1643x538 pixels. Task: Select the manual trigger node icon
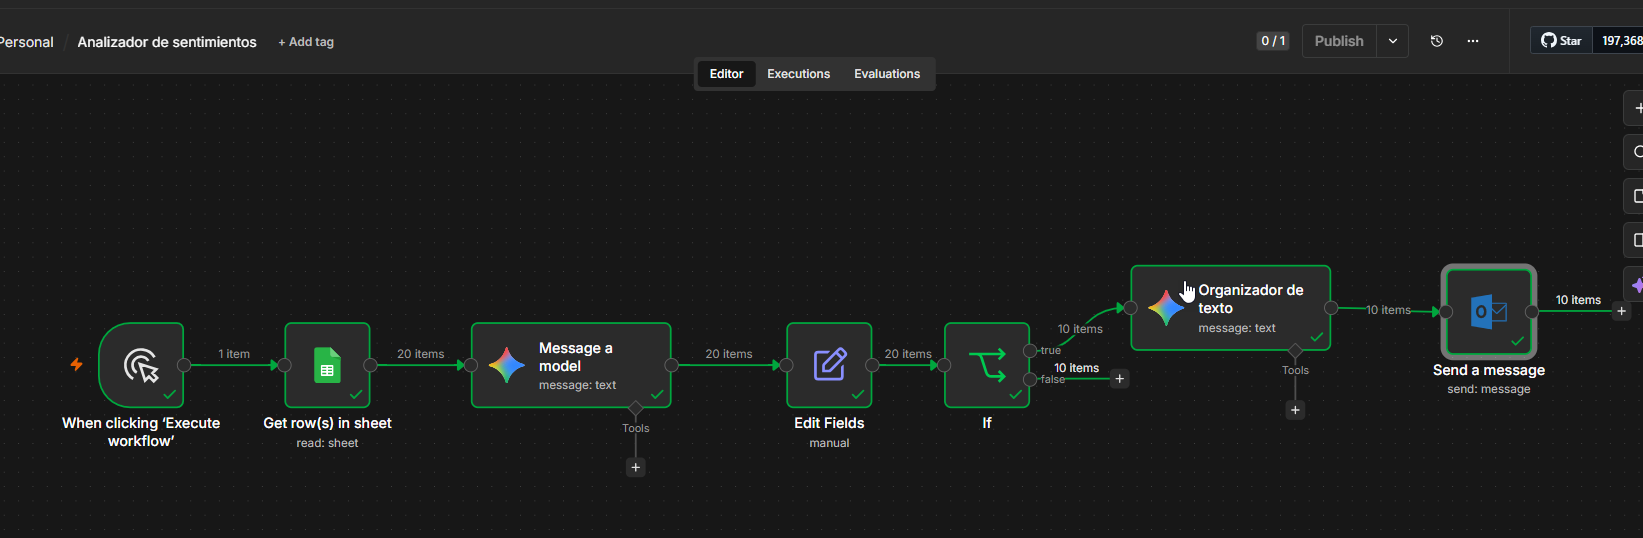(141, 365)
